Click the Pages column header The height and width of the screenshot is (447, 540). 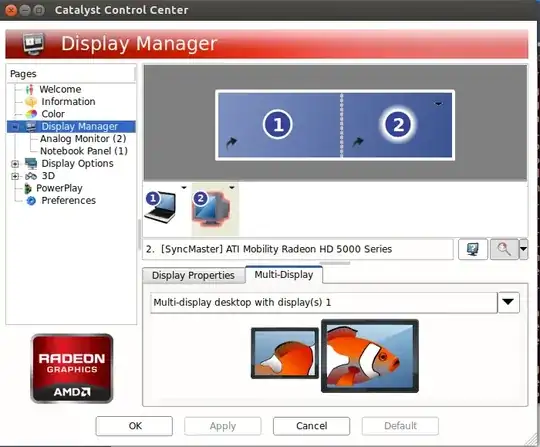[71, 74]
